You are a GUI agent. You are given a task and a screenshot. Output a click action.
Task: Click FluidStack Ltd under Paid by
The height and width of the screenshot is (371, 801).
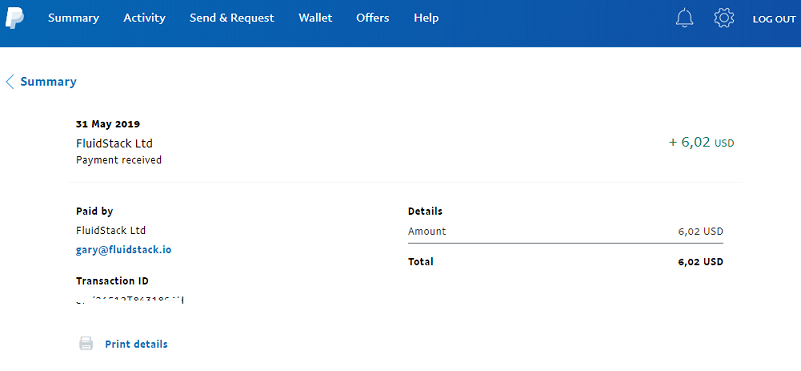tap(111, 230)
